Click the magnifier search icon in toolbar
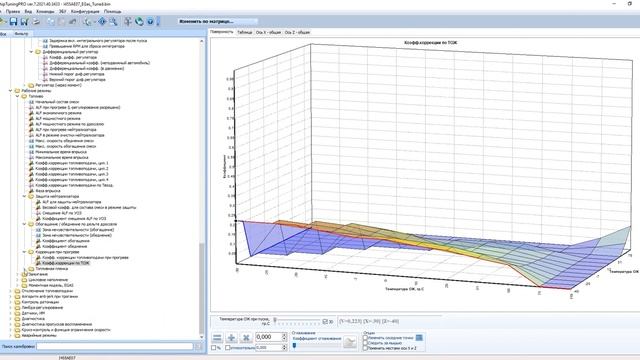Image resolution: width=640 pixels, height=360 pixels. (113, 21)
